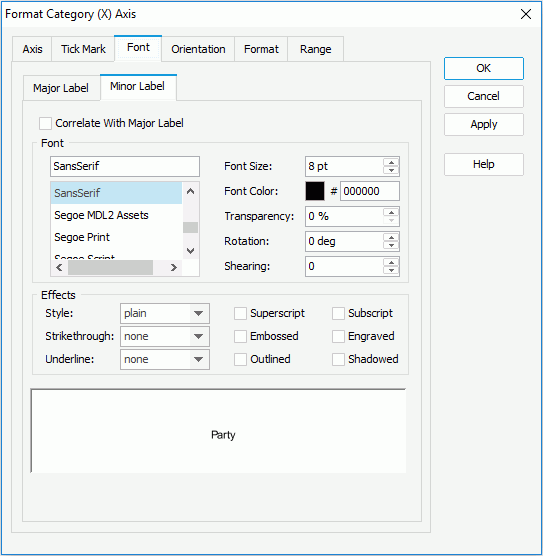The width and height of the screenshot is (543, 556).
Task: Select the Font tab
Action: pyautogui.click(x=138, y=48)
